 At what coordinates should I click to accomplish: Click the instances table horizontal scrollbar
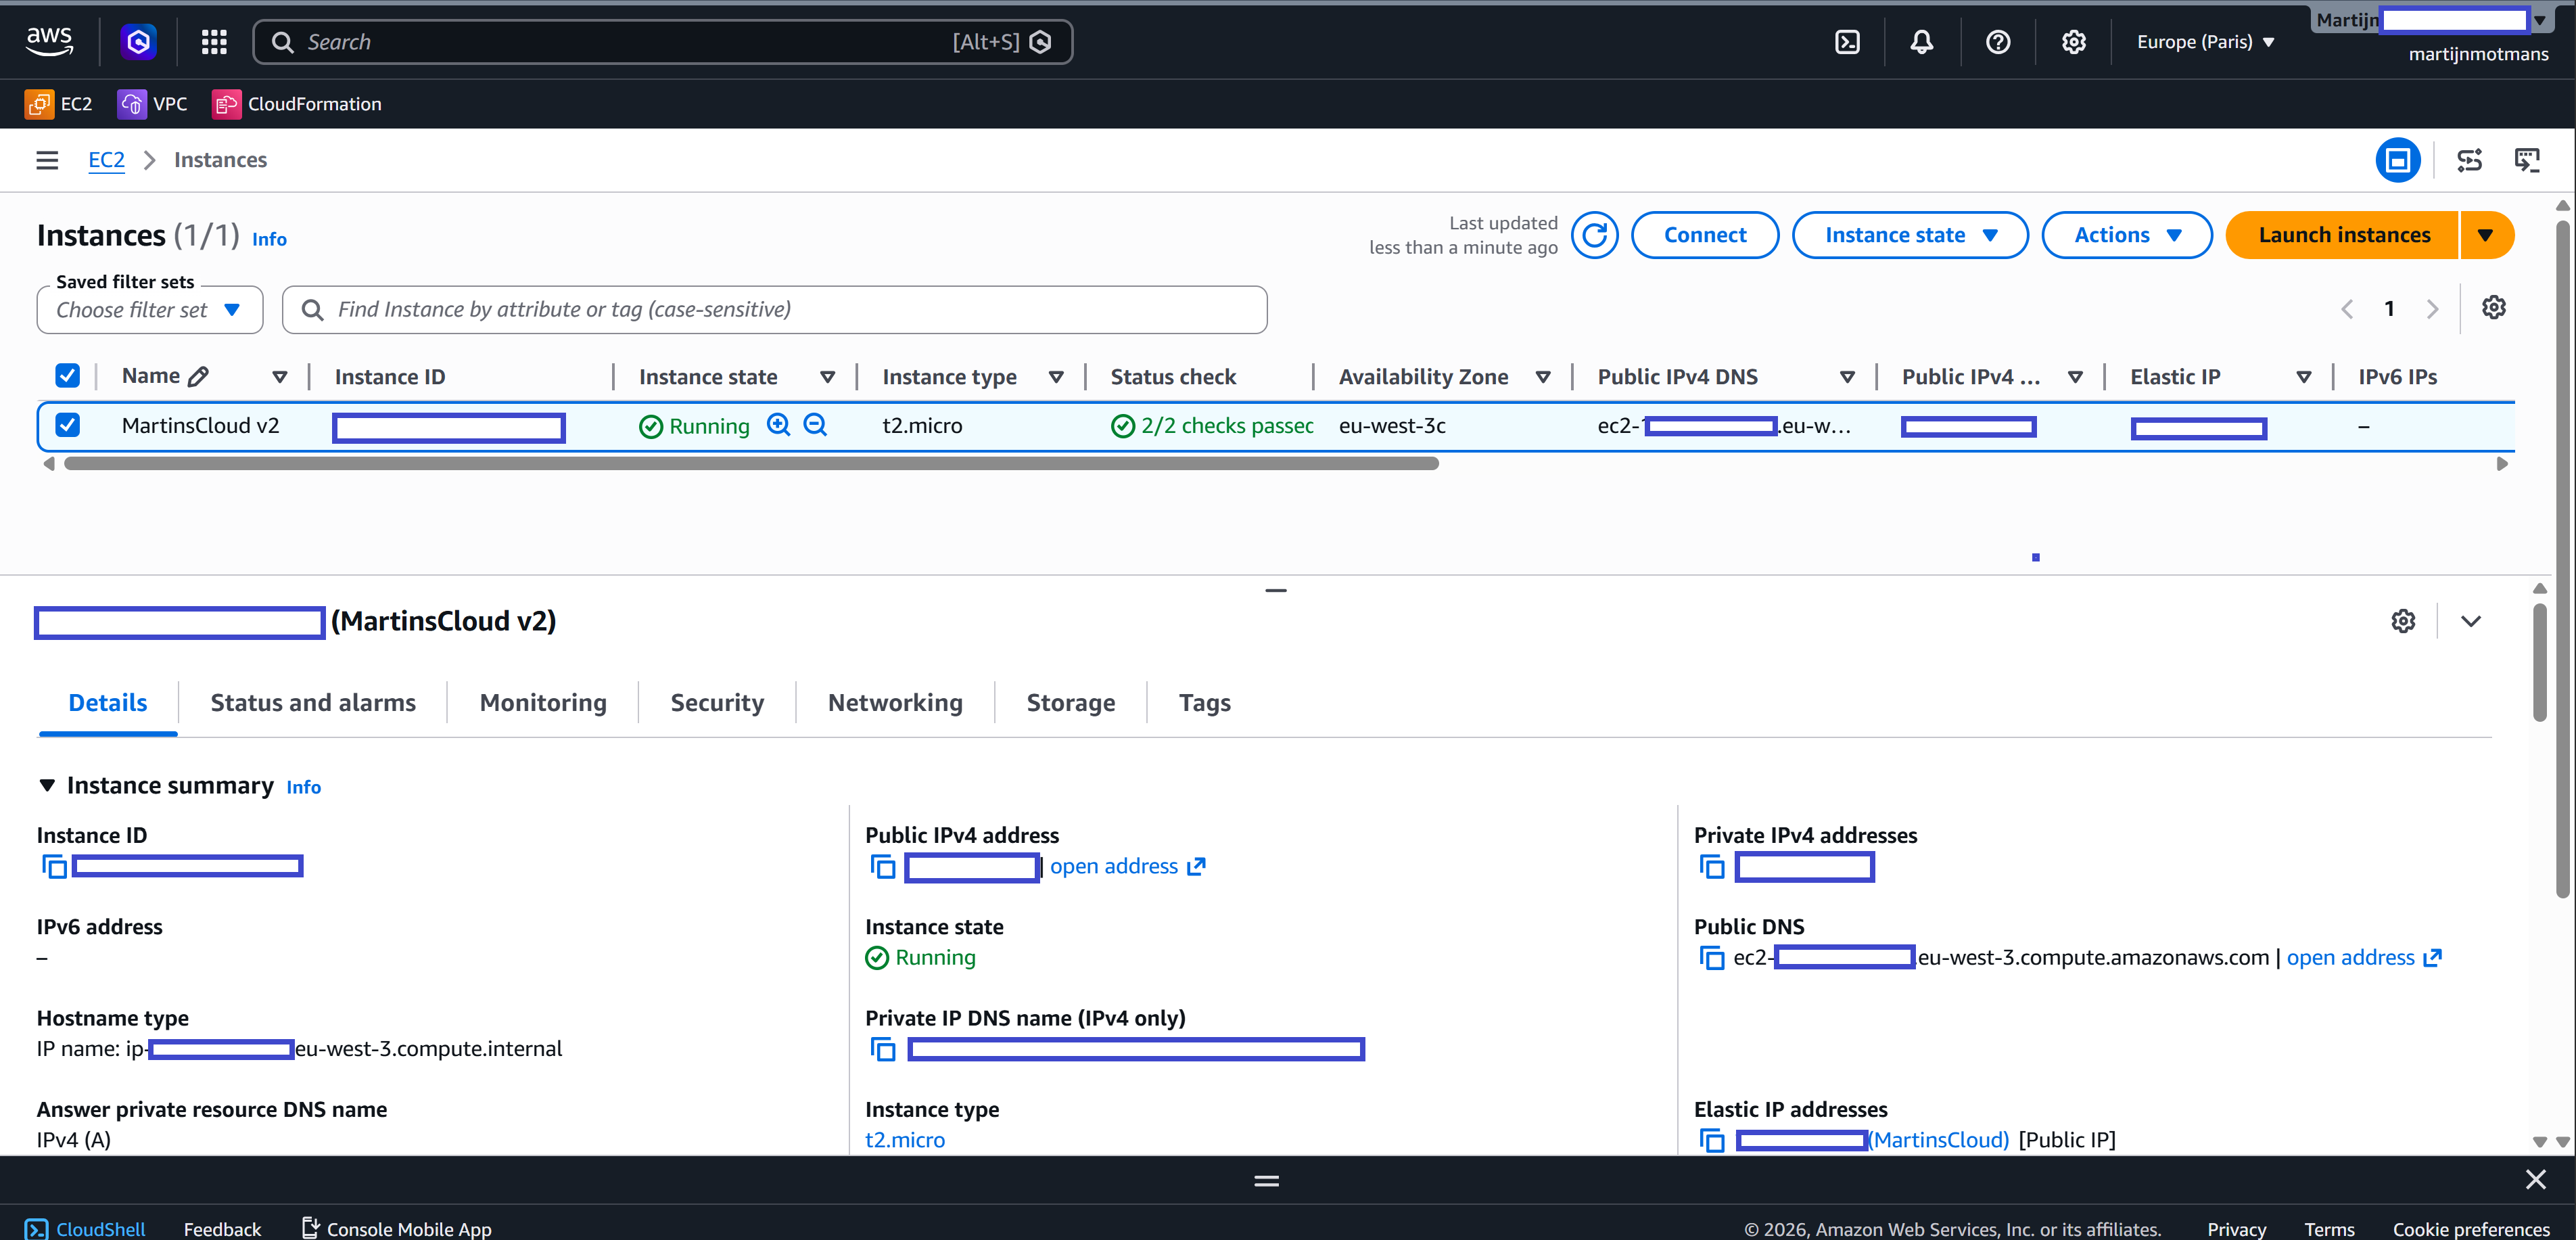click(x=751, y=464)
